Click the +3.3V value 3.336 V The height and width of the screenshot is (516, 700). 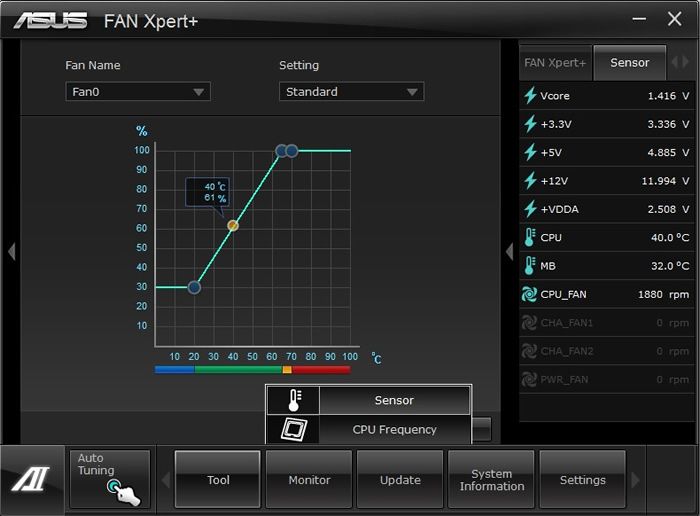(668, 124)
